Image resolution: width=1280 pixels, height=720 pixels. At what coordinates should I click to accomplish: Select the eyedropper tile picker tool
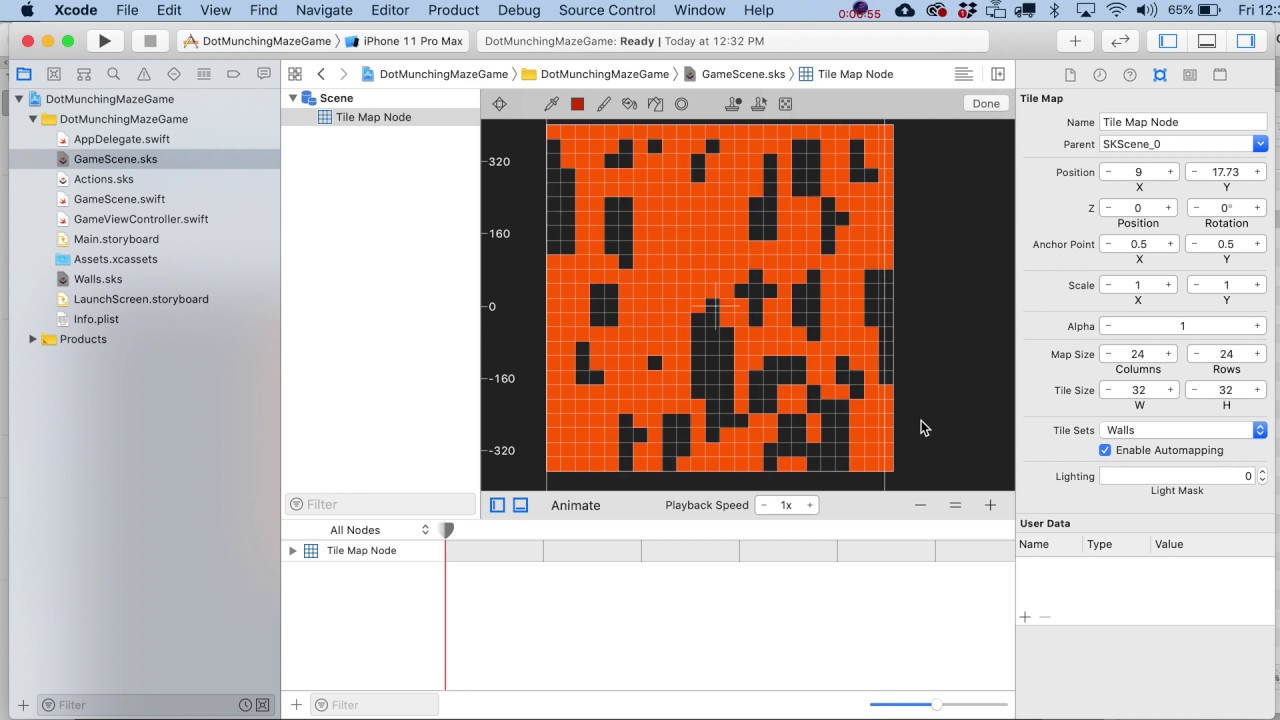(x=551, y=104)
